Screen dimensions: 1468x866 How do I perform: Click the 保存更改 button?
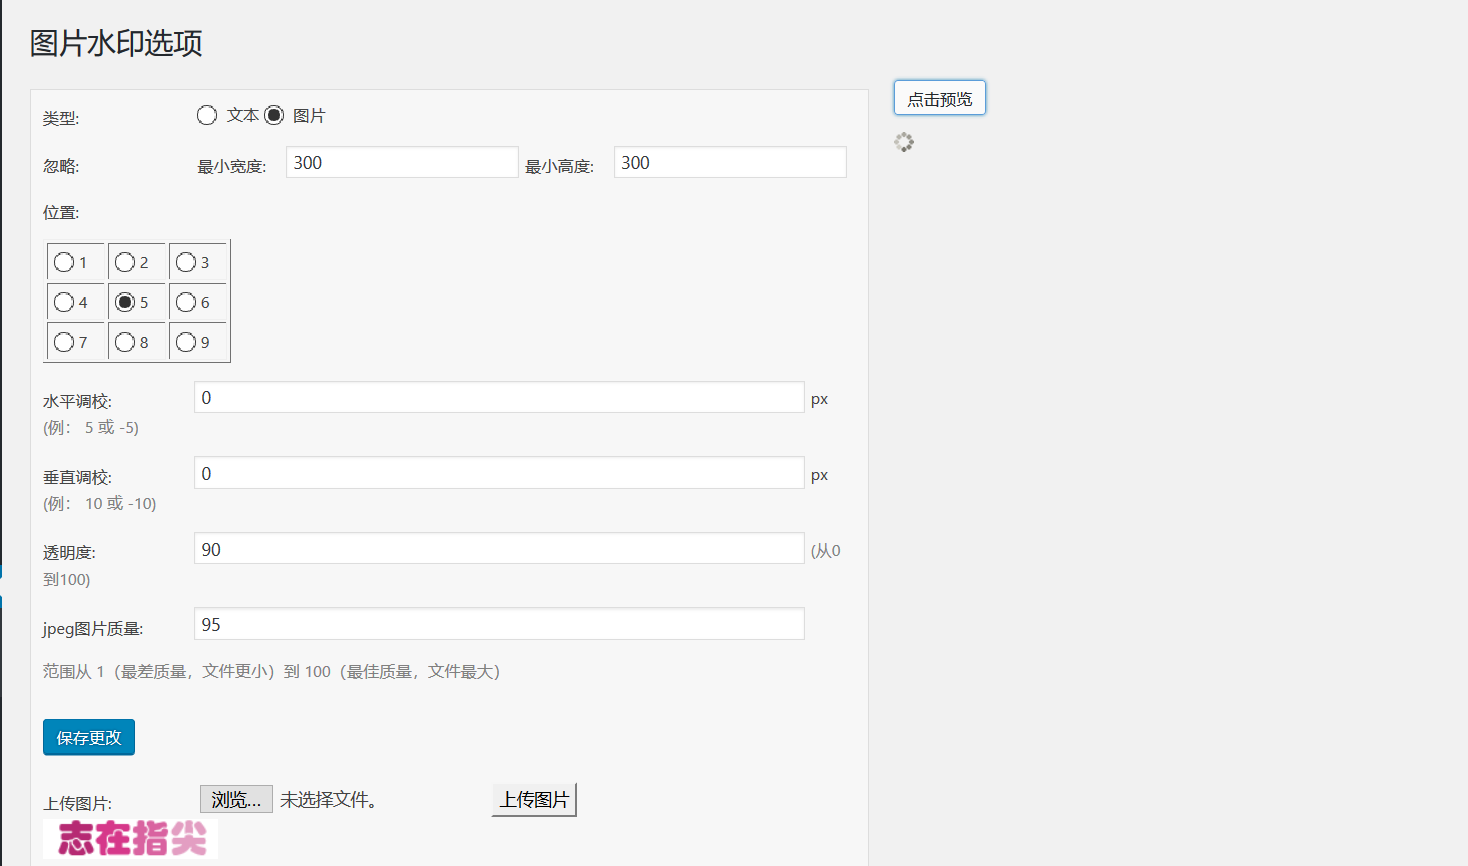coord(89,738)
